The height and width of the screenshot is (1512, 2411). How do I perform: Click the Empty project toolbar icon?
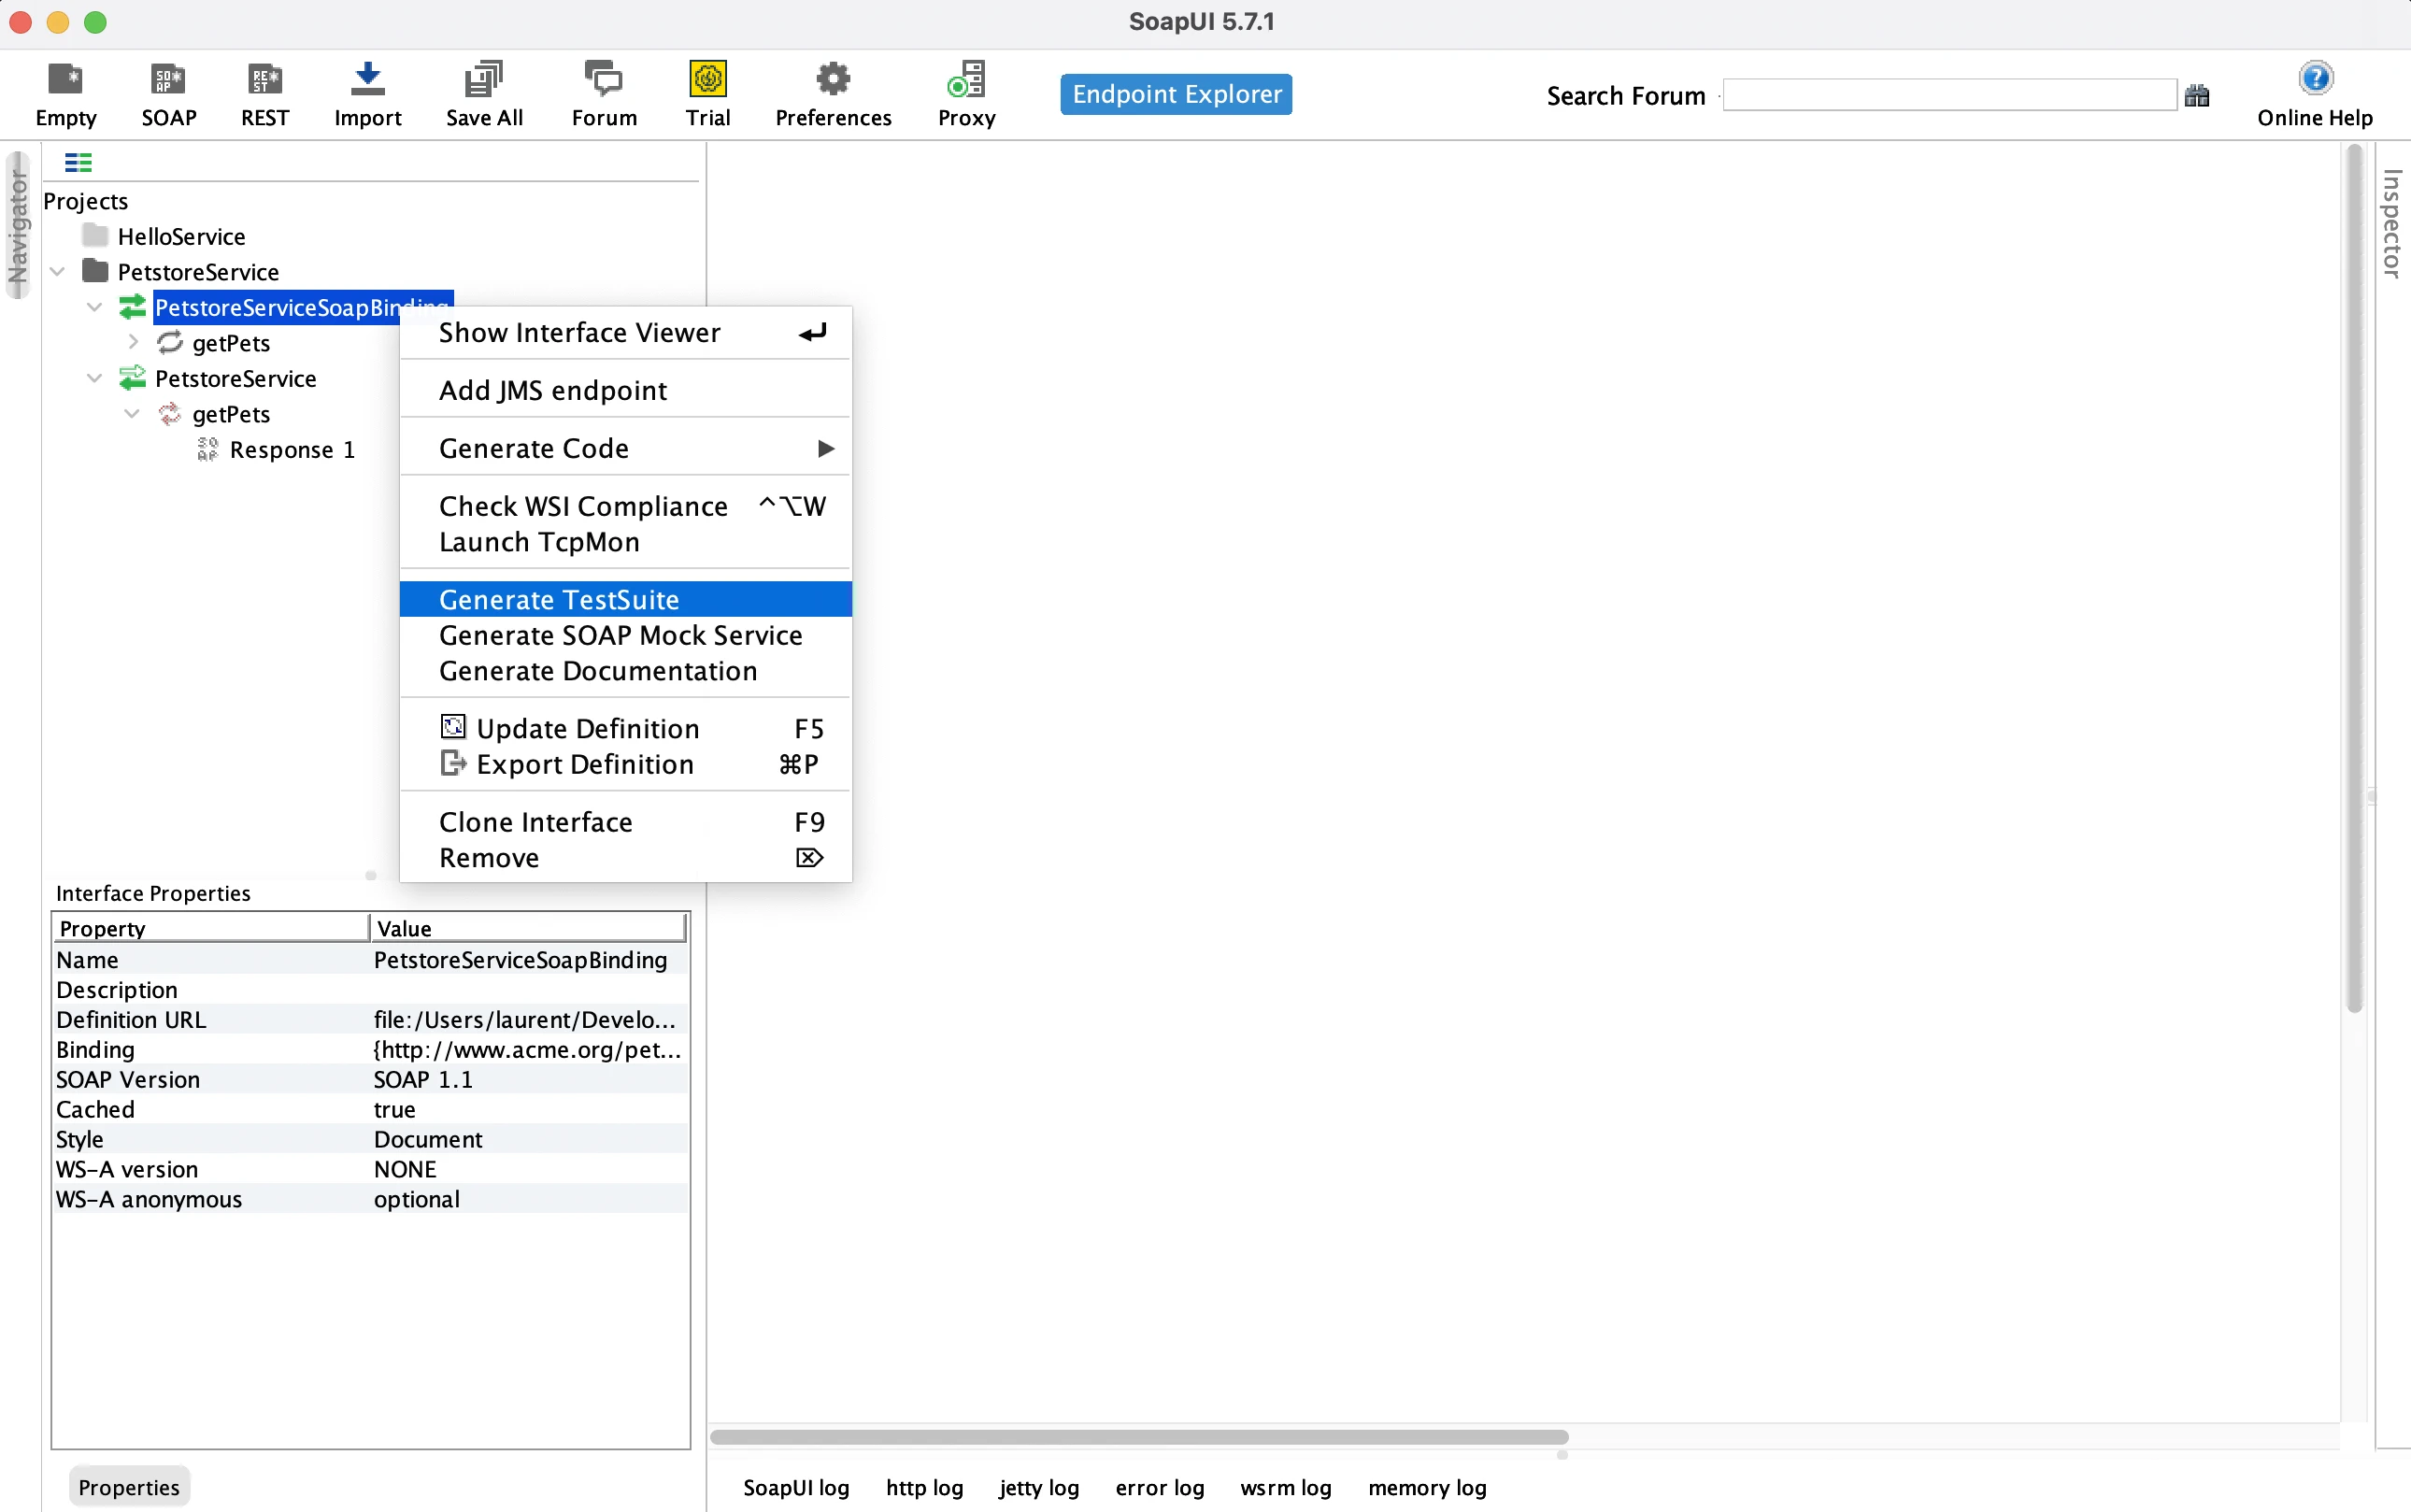tap(65, 79)
